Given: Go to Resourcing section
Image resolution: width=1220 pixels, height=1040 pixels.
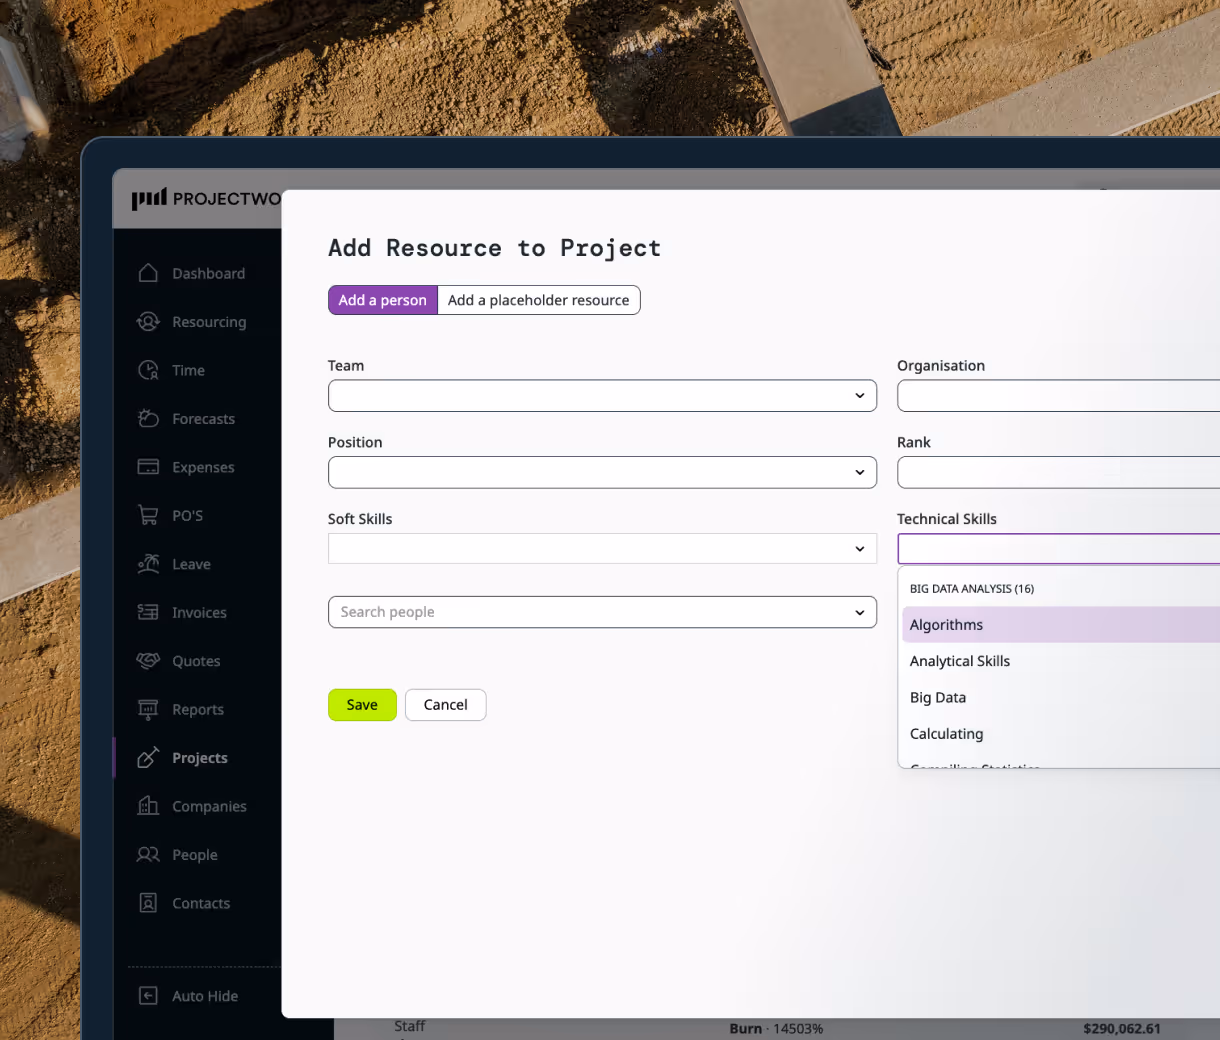Looking at the screenshot, I should (x=209, y=322).
